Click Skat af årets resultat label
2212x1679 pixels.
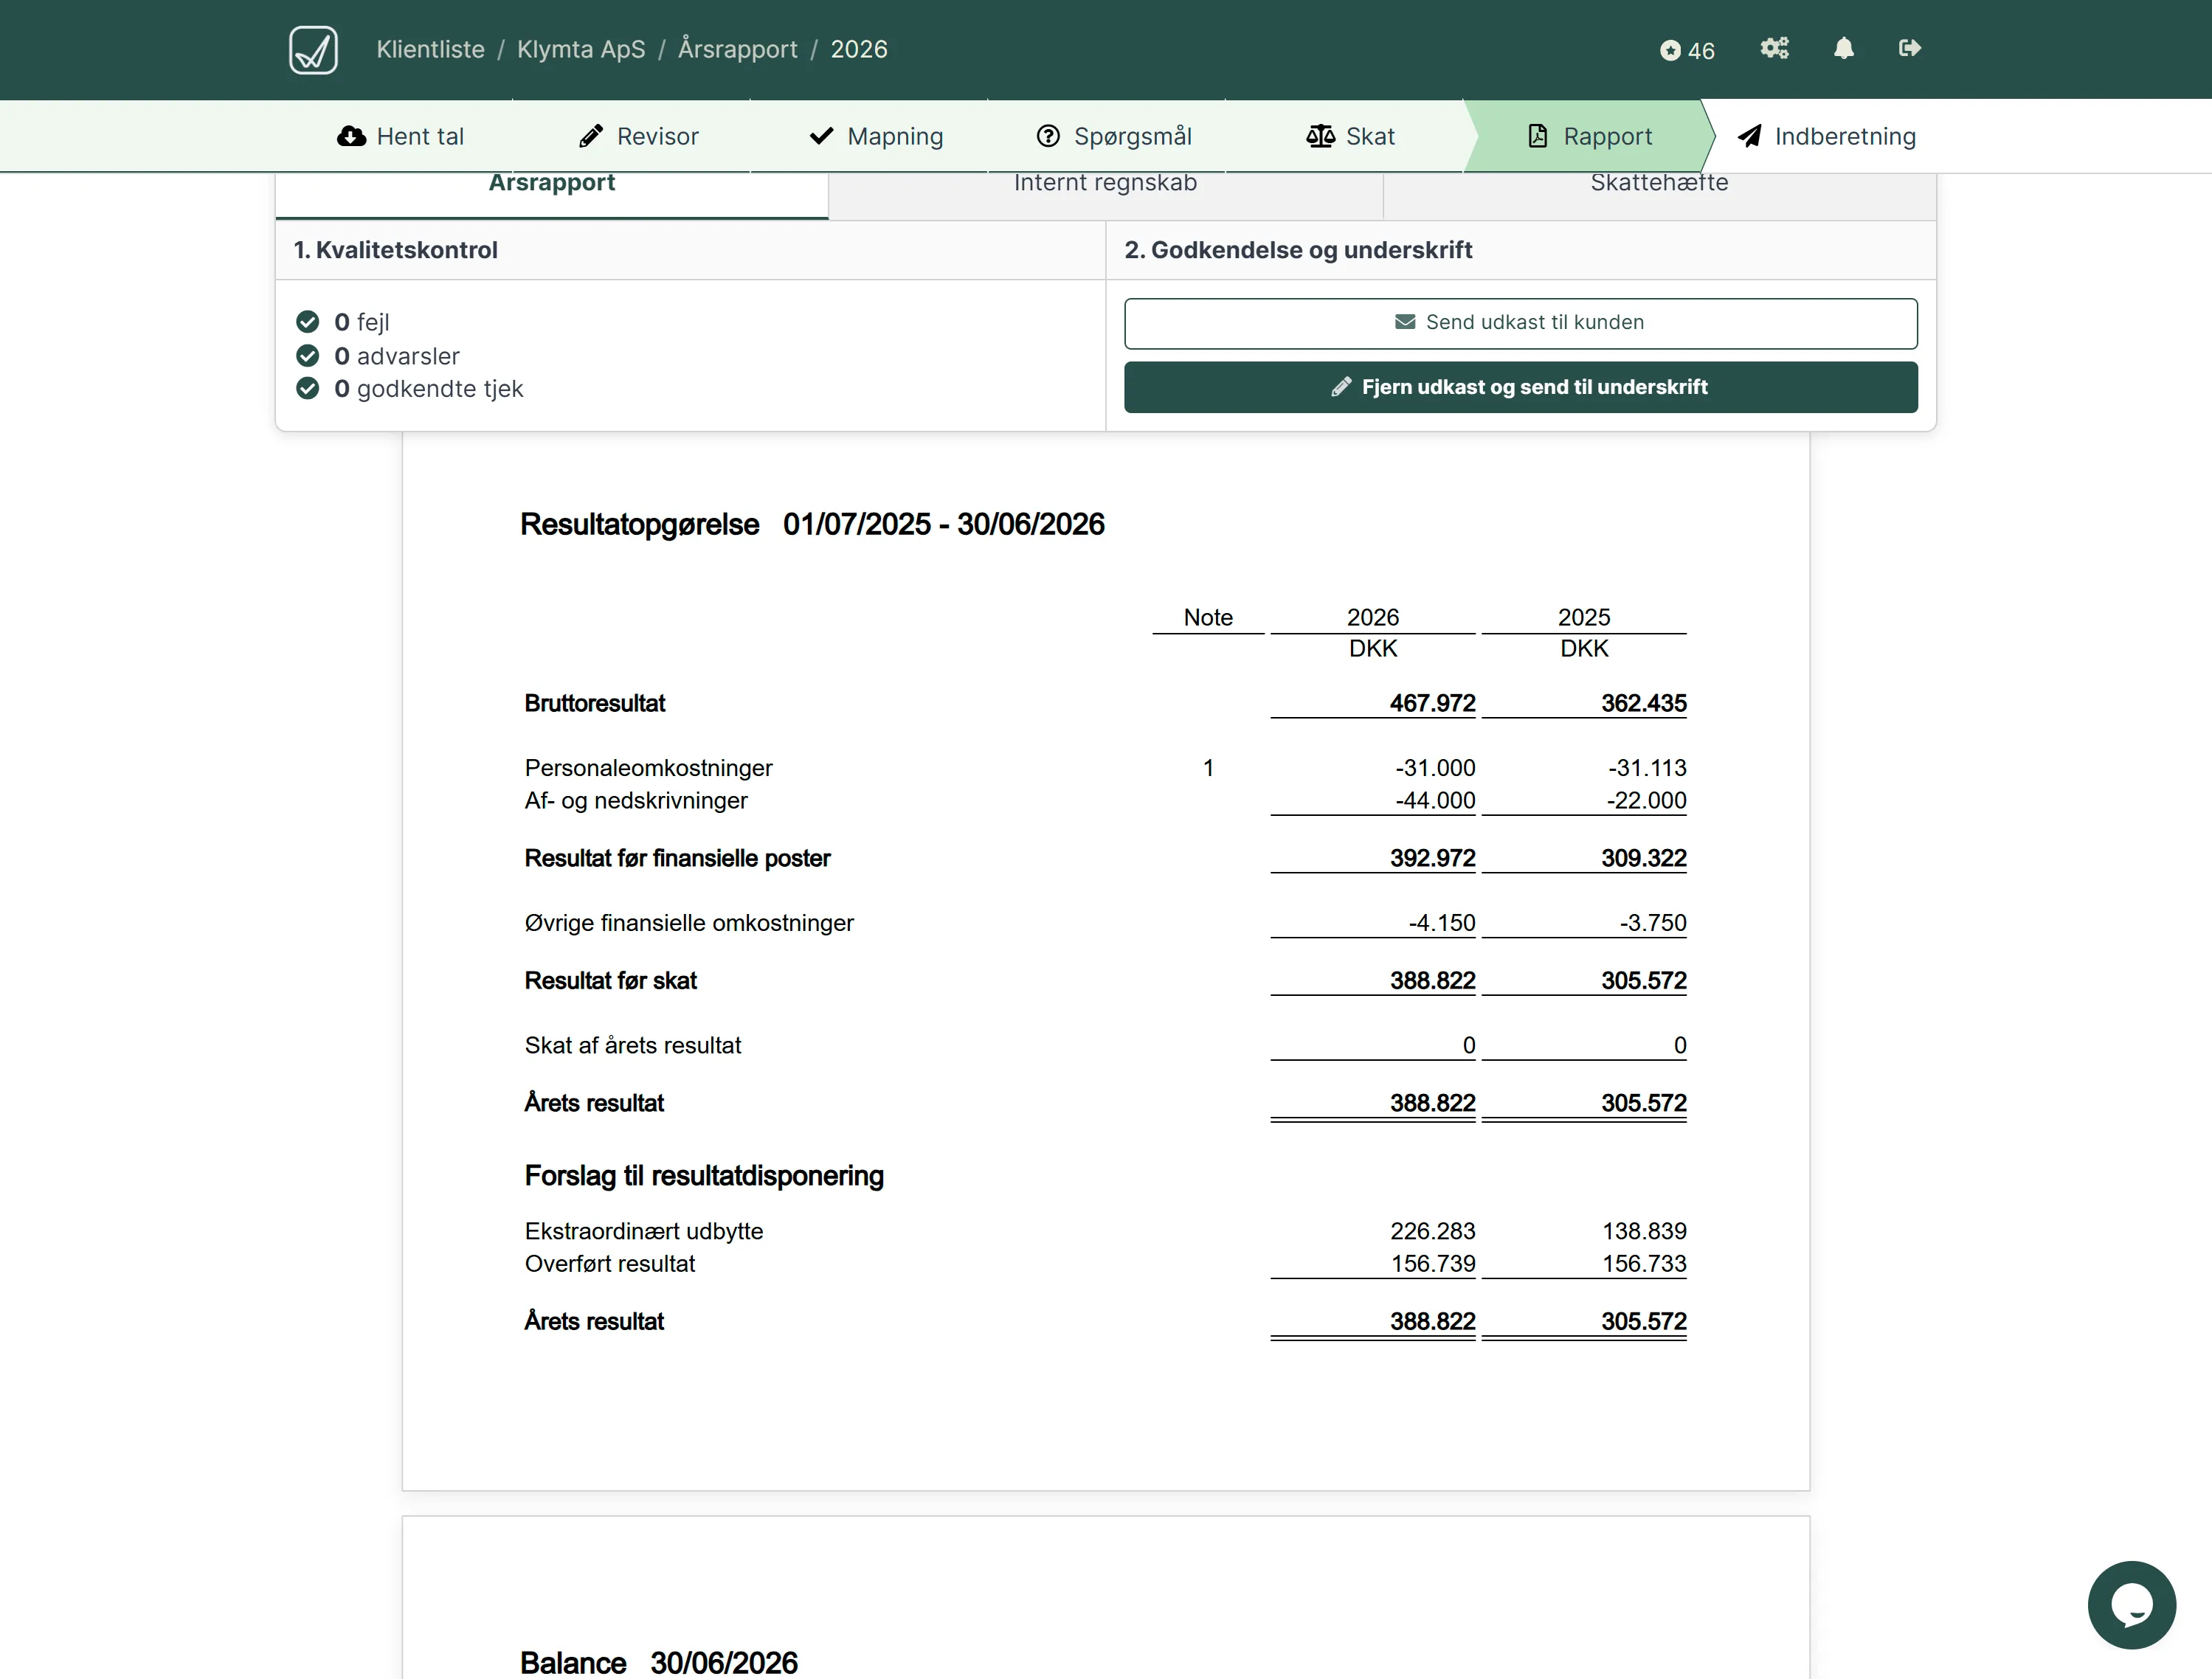pos(633,1045)
